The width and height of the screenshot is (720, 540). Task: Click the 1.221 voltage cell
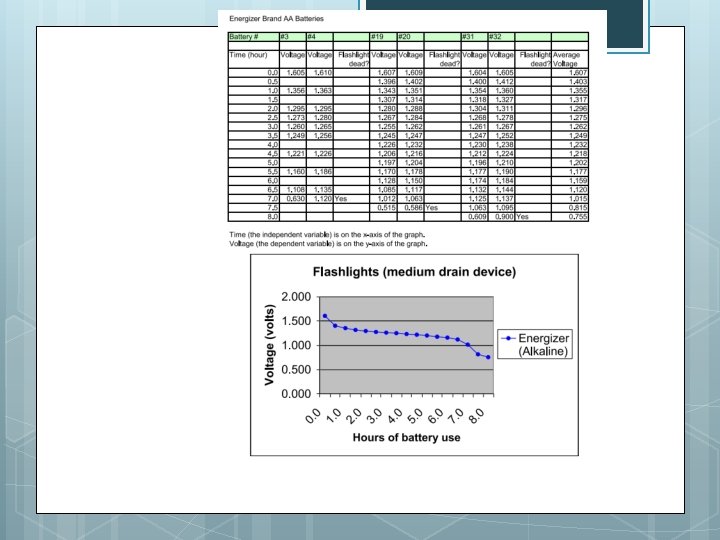coord(292,153)
